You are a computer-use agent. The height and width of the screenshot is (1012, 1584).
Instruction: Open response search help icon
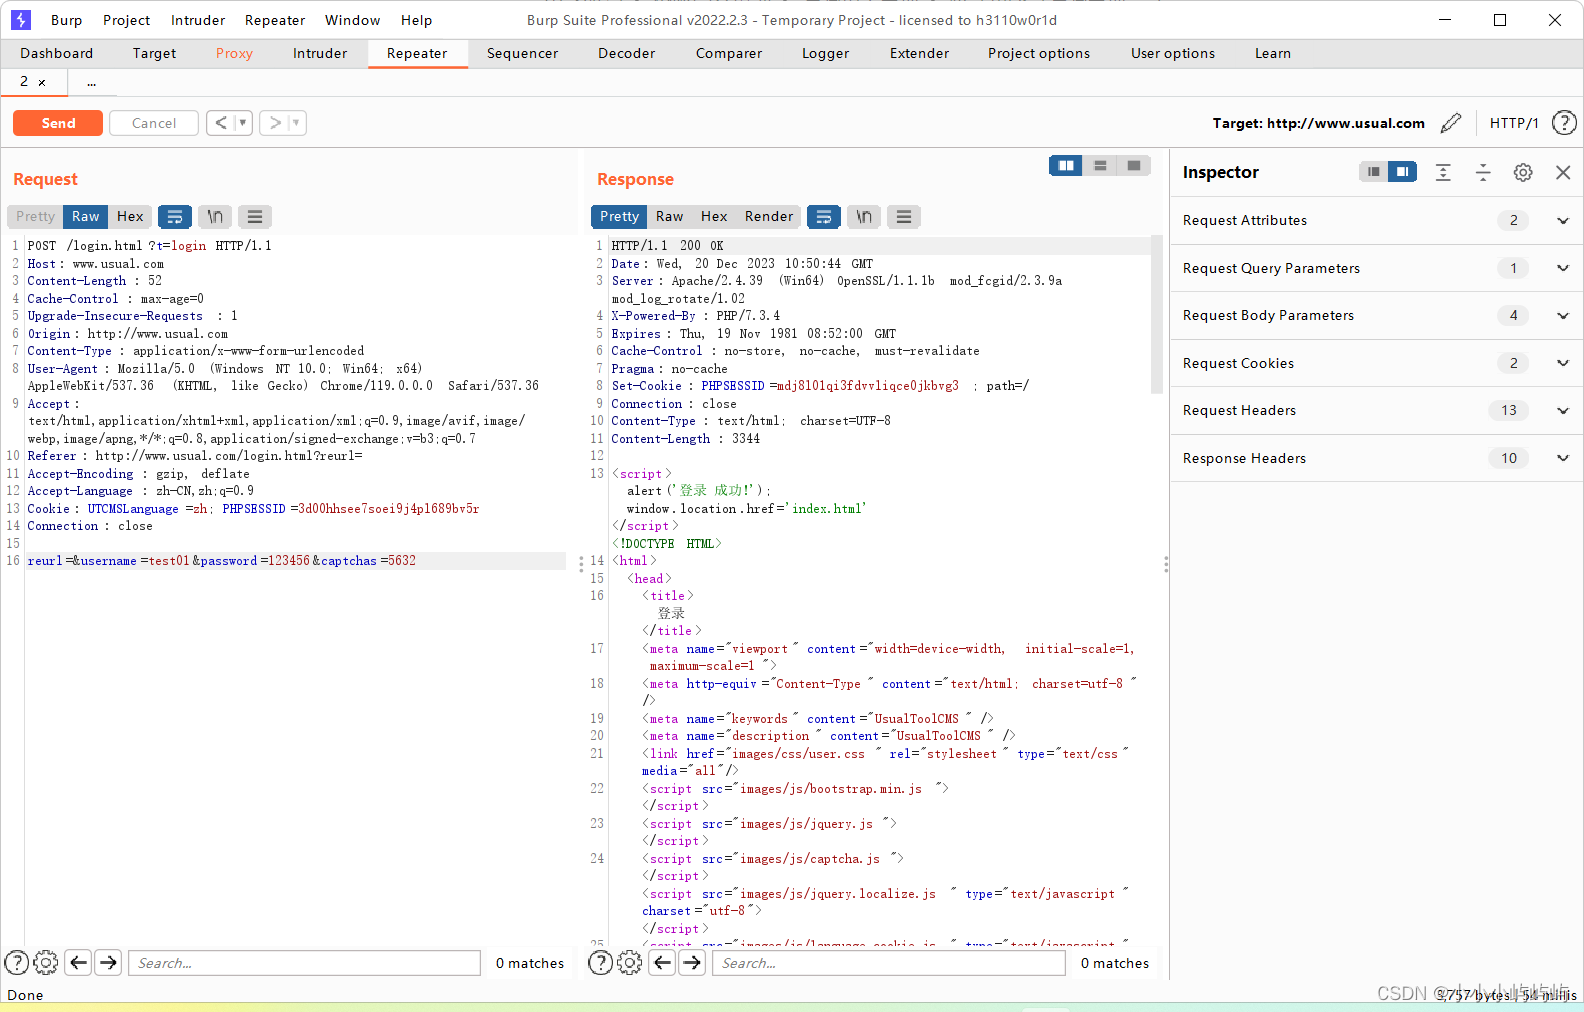[601, 963]
